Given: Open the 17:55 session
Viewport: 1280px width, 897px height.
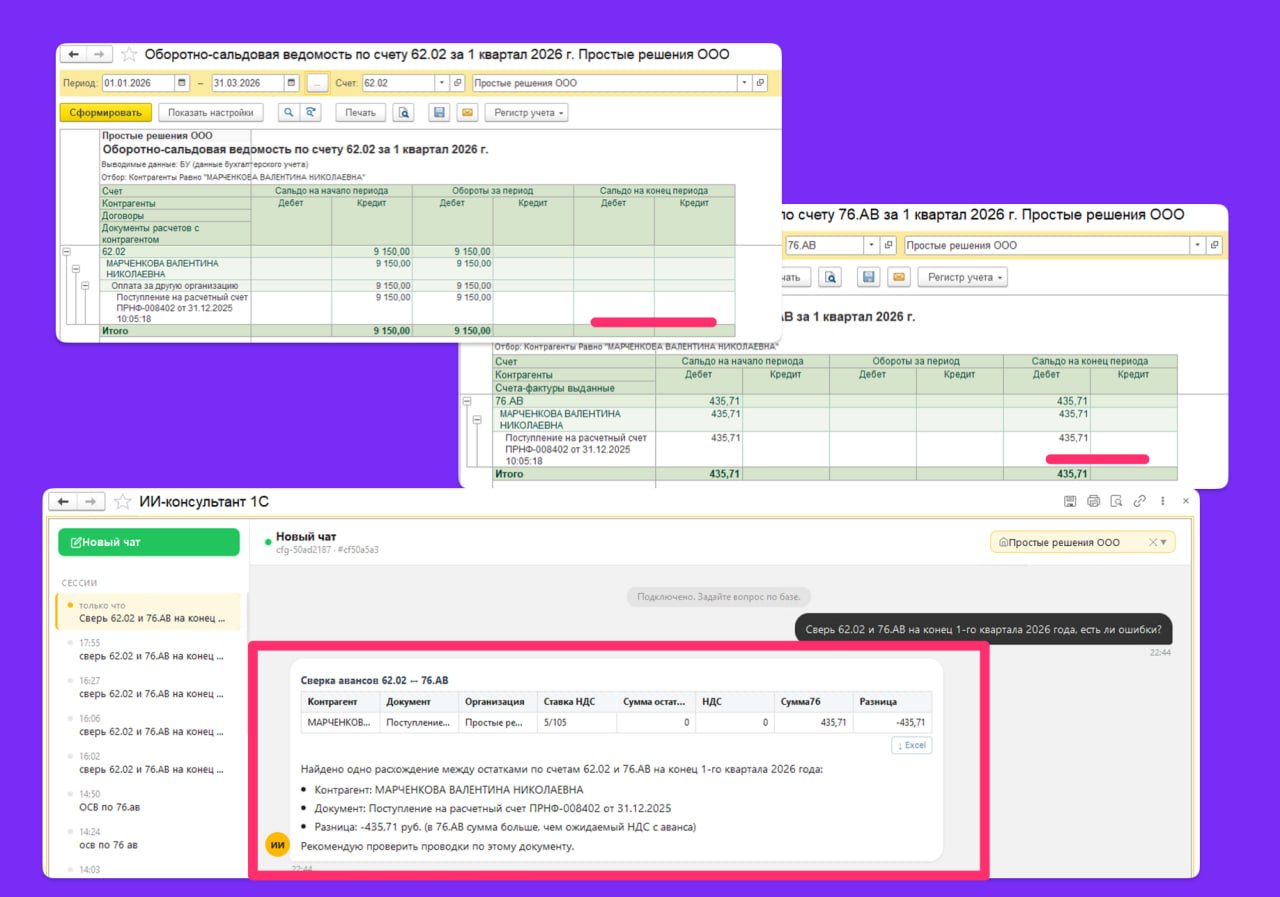Looking at the screenshot, I should coord(148,650).
